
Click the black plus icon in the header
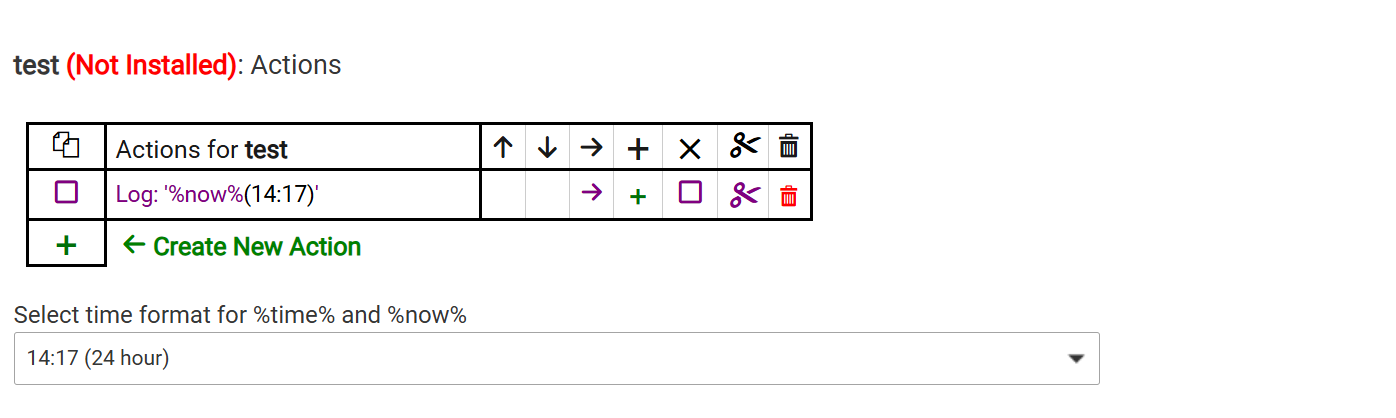coord(638,149)
